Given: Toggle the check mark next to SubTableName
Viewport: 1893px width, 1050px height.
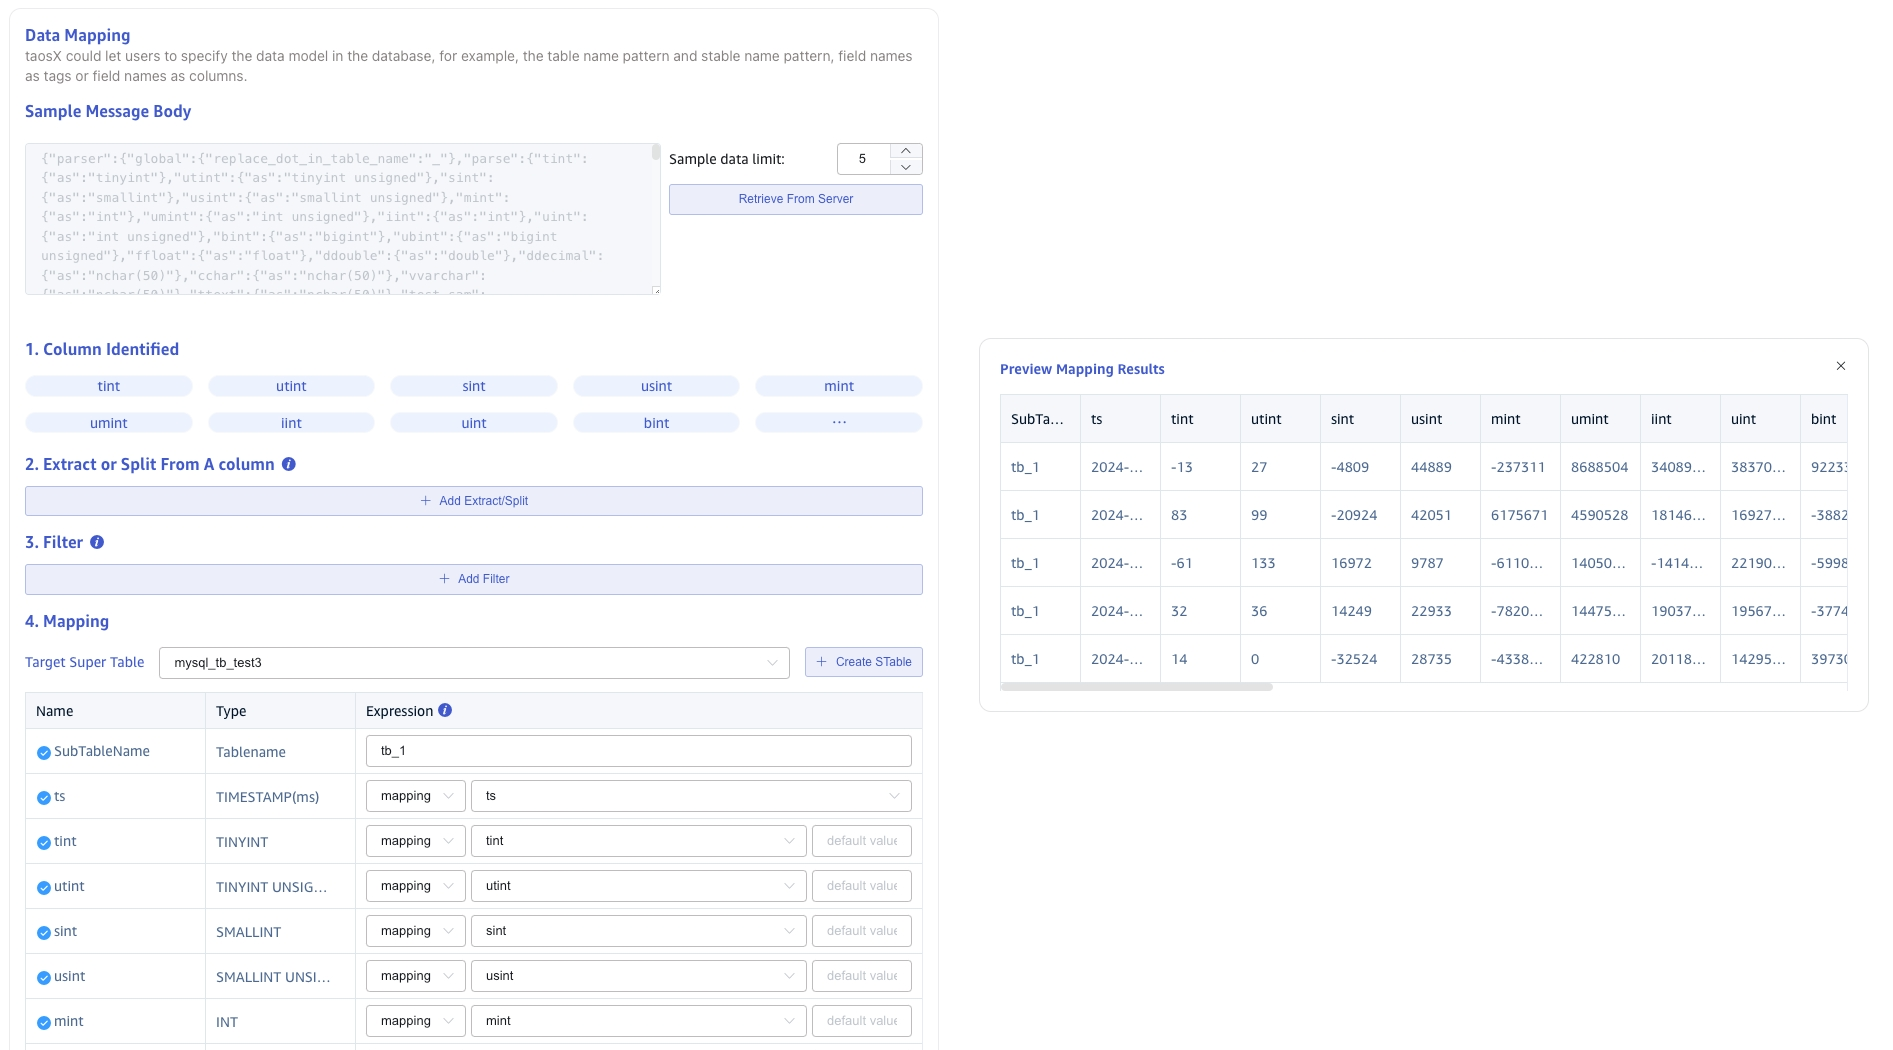Looking at the screenshot, I should (44, 753).
